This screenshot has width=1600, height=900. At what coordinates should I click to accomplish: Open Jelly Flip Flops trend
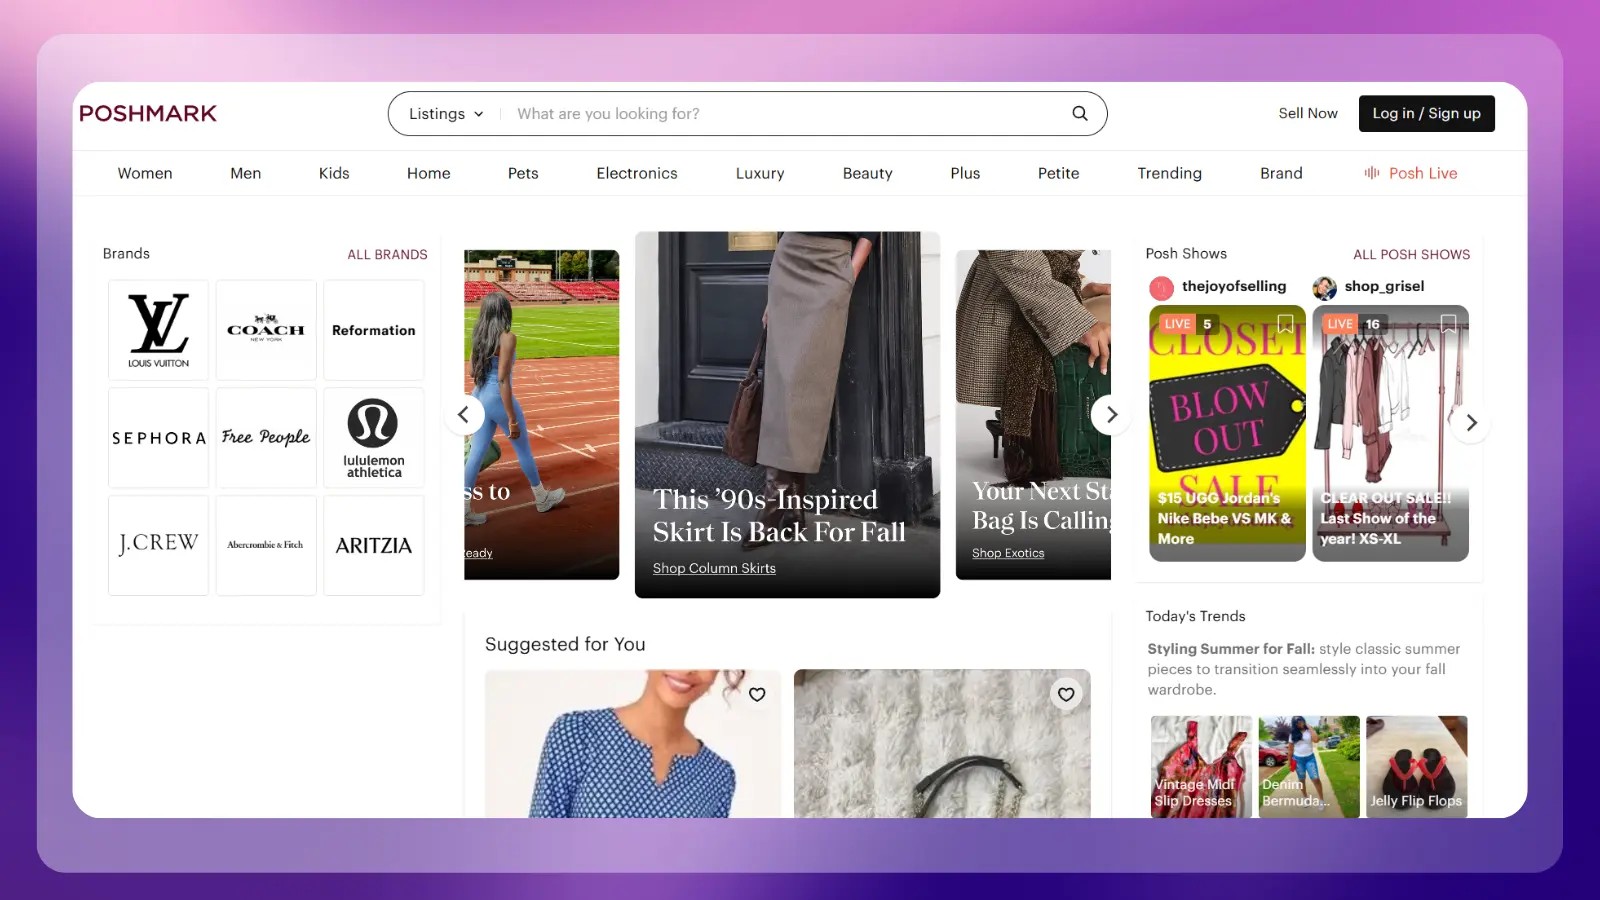(x=1417, y=767)
